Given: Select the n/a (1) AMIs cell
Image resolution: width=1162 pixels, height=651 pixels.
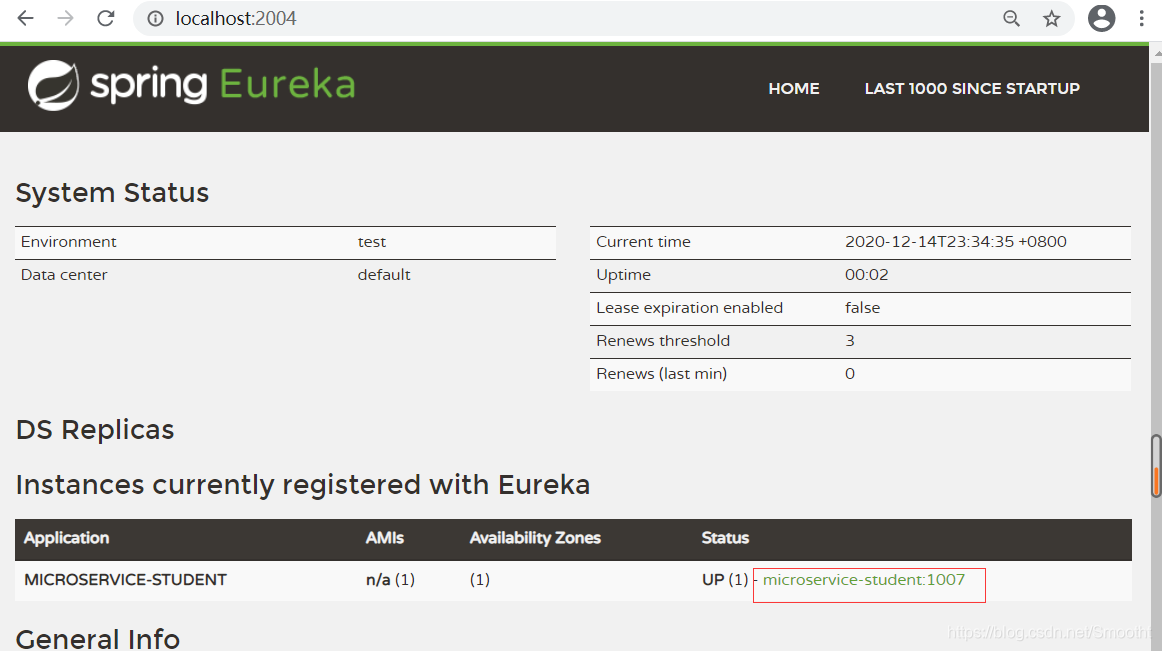Looking at the screenshot, I should point(390,580).
